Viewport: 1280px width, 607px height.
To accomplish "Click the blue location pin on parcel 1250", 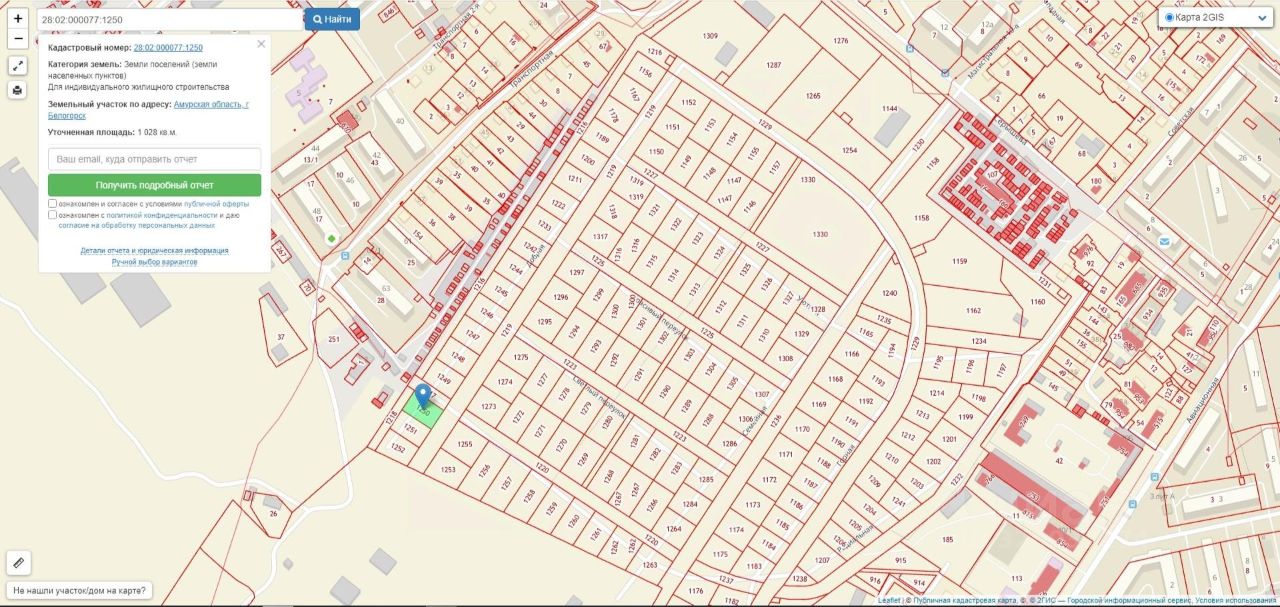I will click(423, 397).
